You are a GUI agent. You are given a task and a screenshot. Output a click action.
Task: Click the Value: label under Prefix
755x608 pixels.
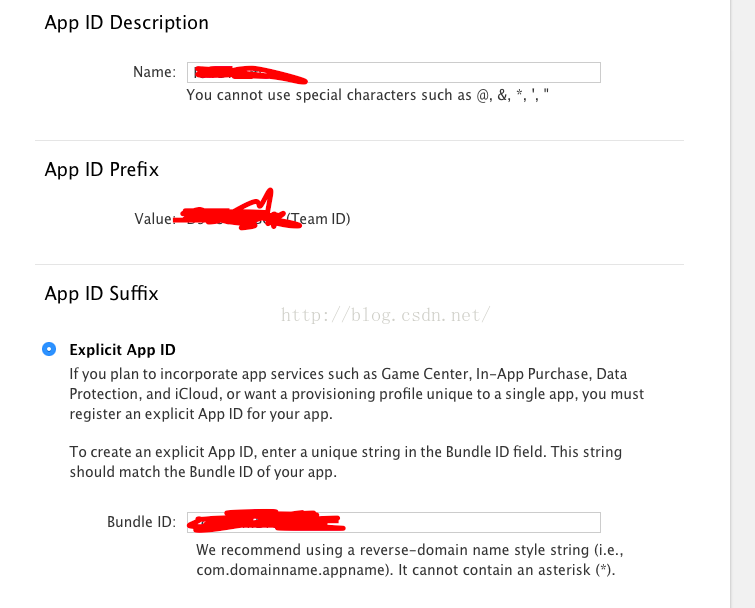click(154, 219)
